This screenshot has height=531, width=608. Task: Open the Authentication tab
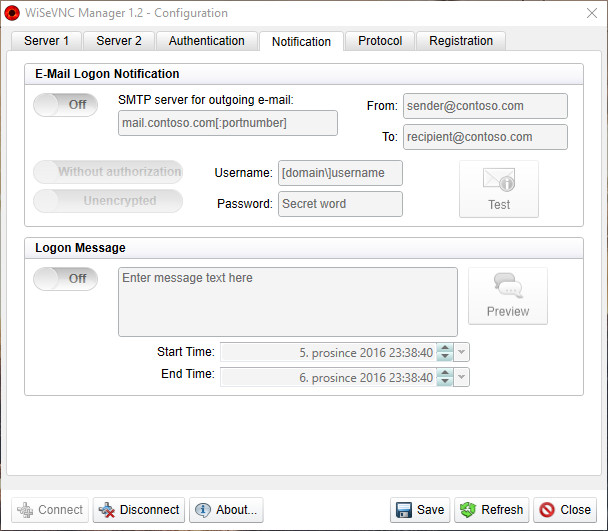(207, 41)
